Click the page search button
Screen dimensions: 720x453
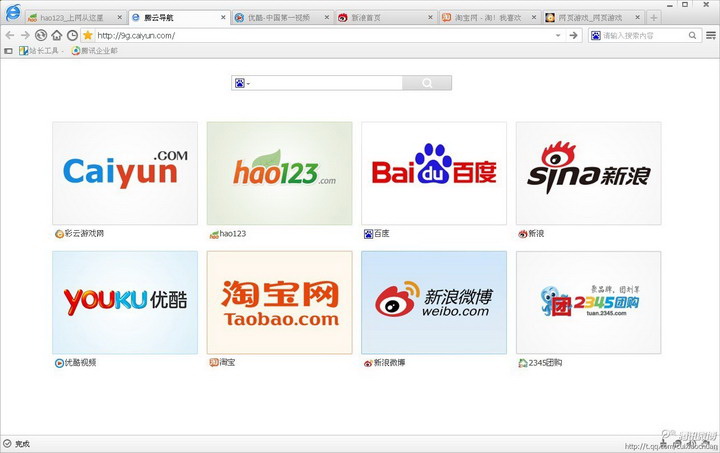coord(427,83)
